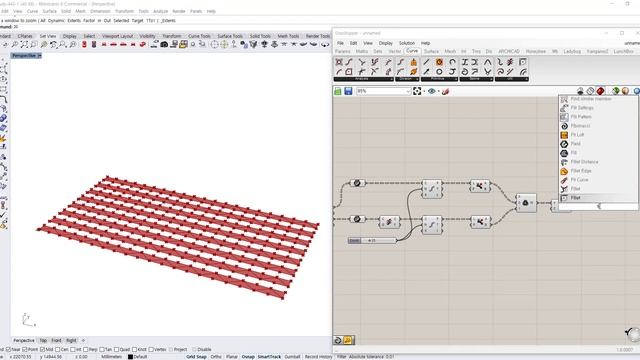The image size is (640, 360).
Task: Enable the Int osnap checkbox
Action: pos(73,349)
